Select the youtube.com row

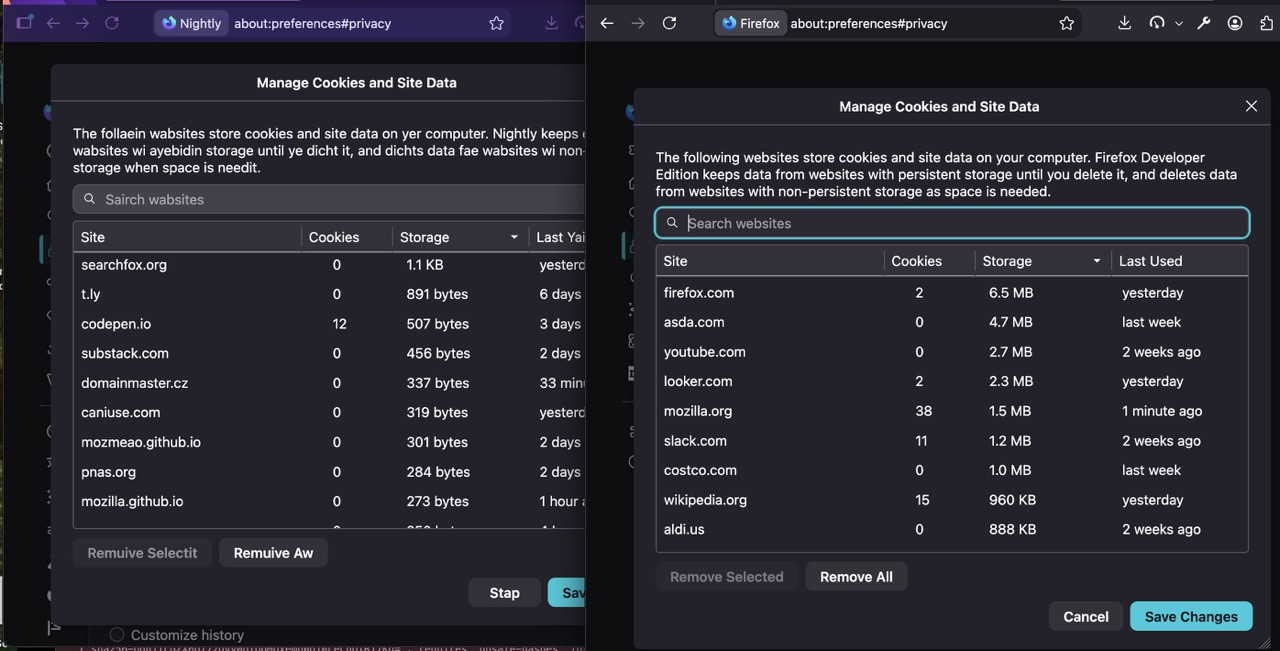(952, 352)
